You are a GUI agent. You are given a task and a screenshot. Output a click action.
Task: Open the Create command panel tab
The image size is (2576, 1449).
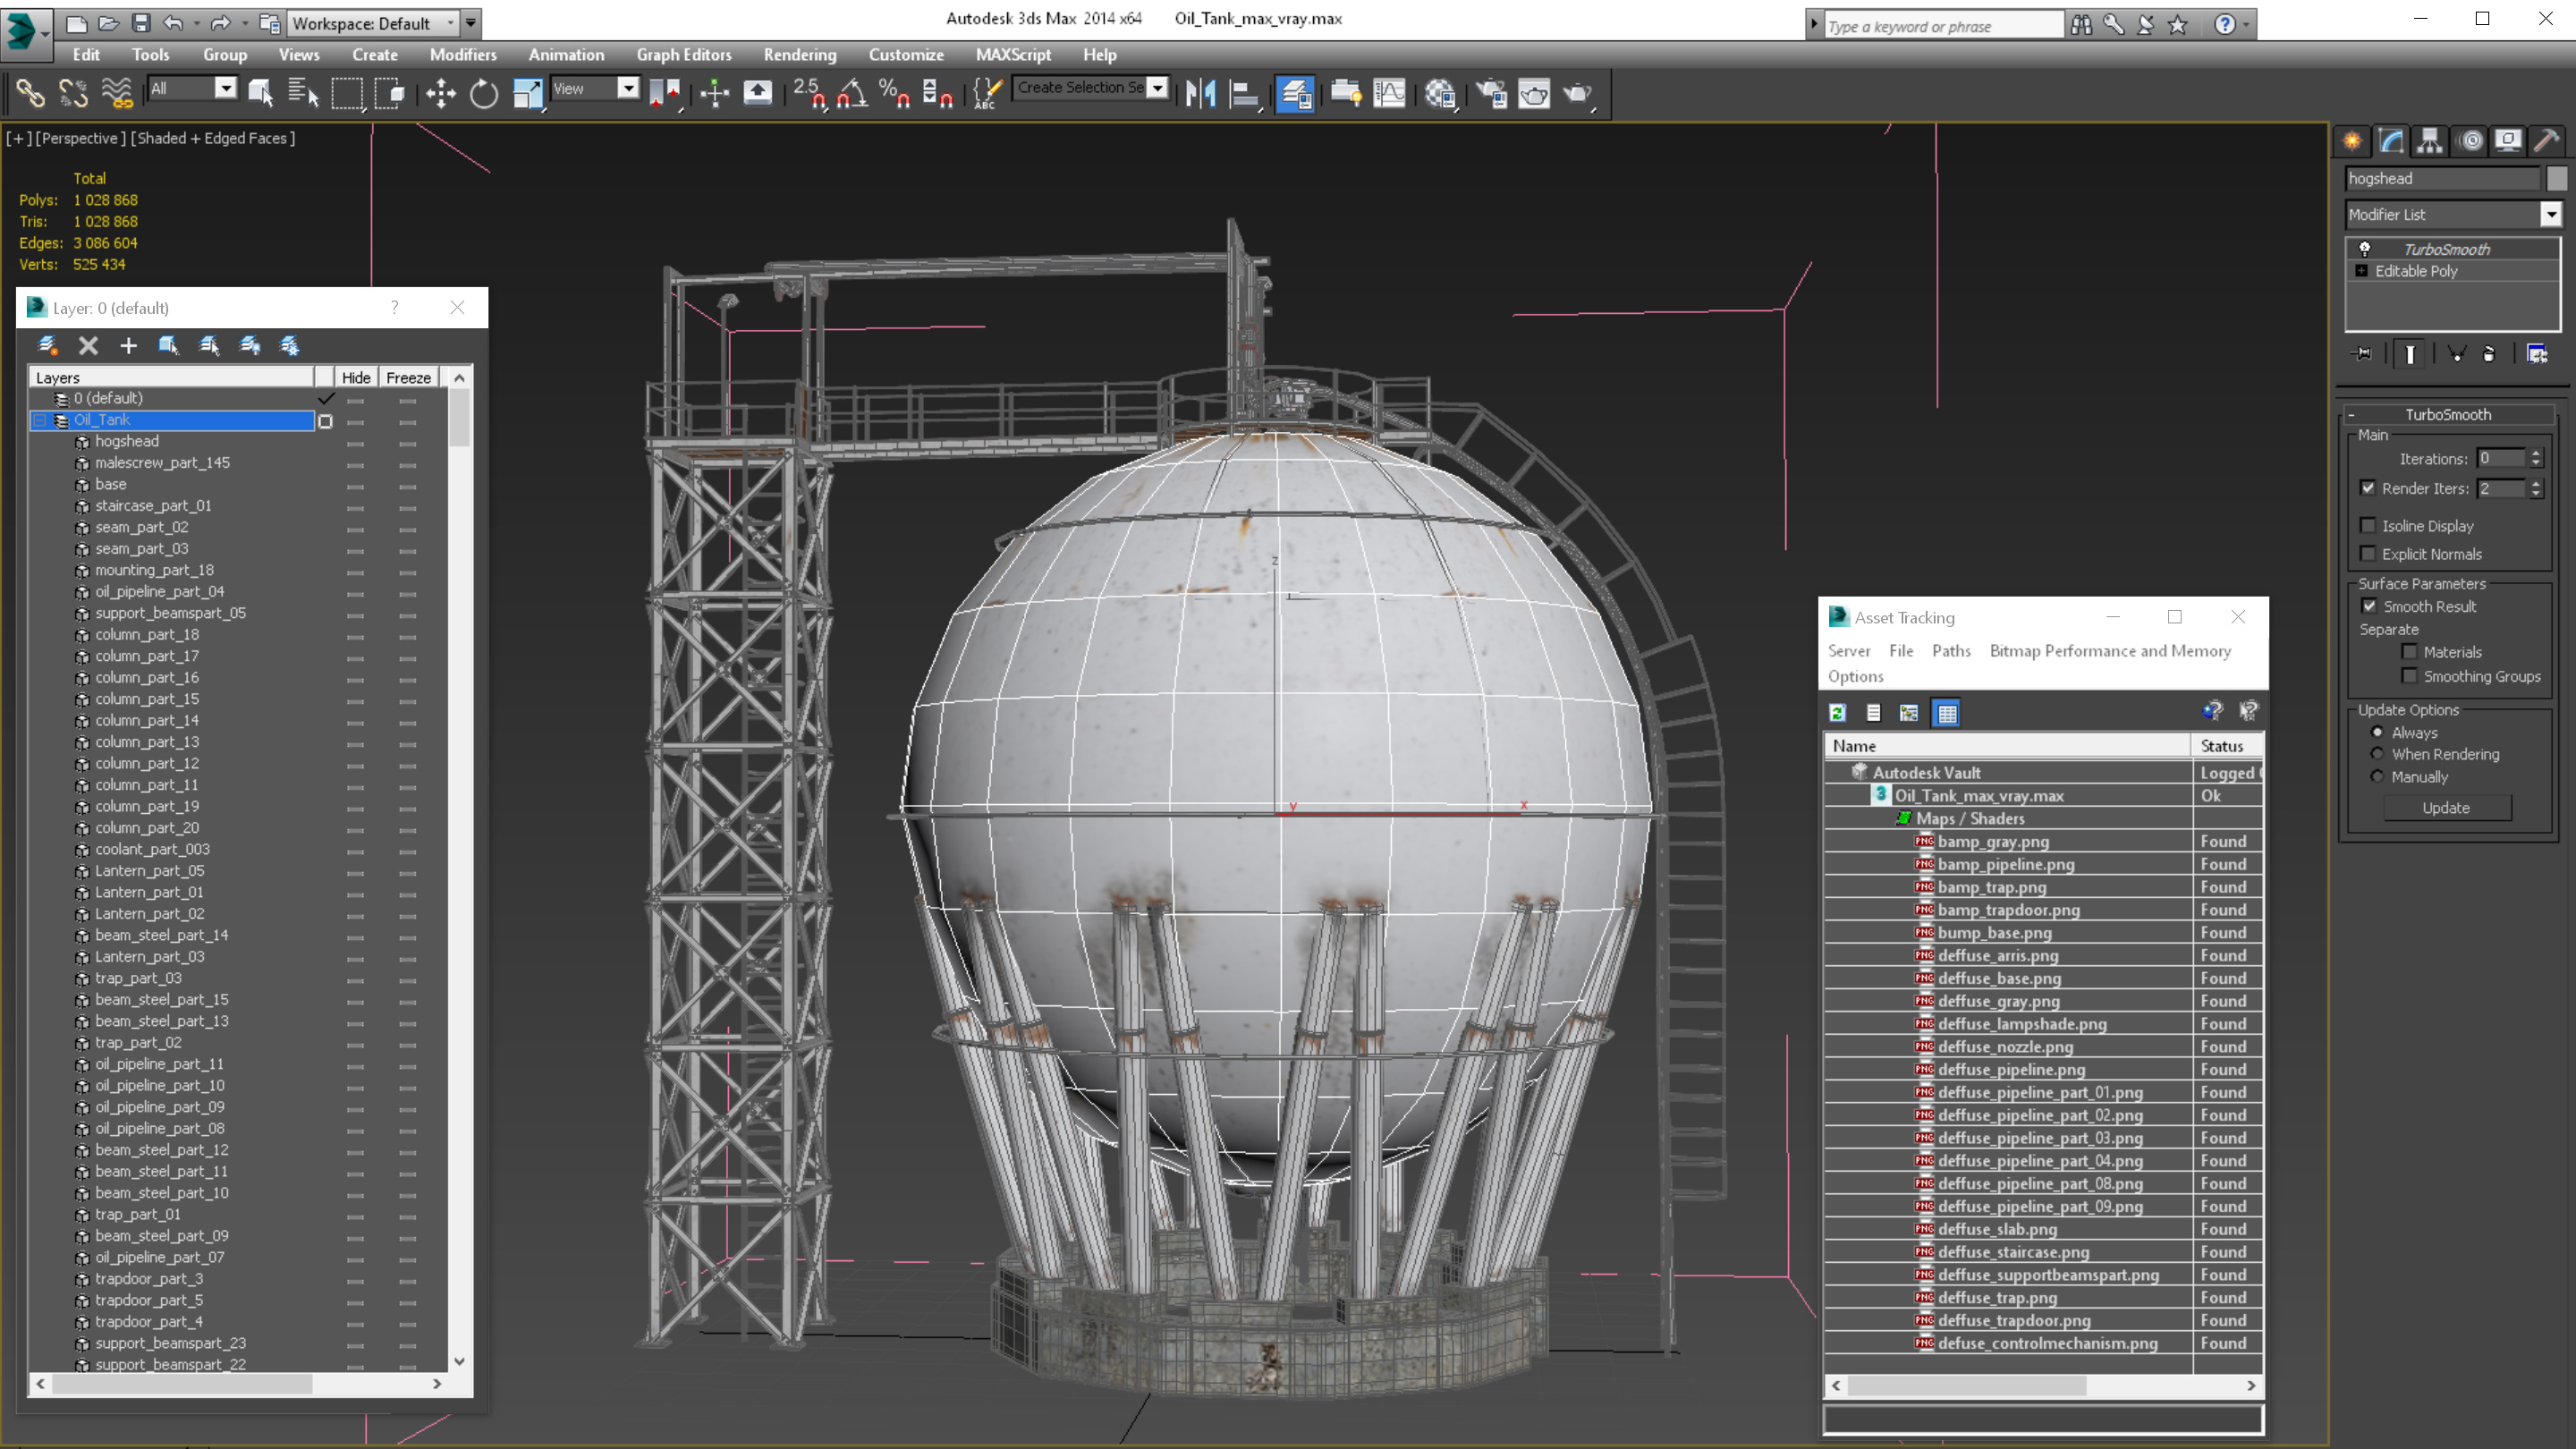(2352, 141)
